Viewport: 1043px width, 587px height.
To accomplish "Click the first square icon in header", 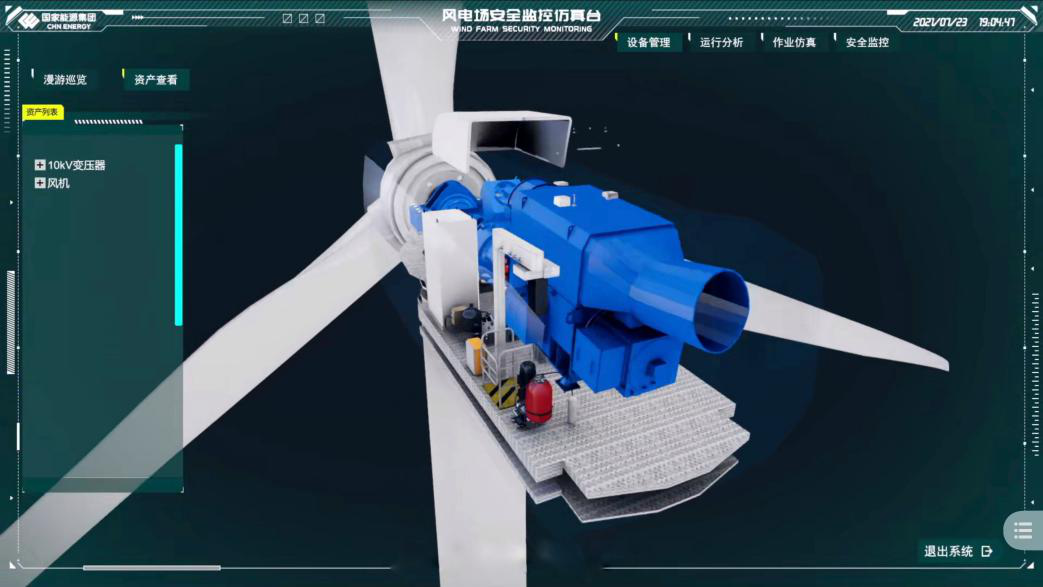I will 288,19.
